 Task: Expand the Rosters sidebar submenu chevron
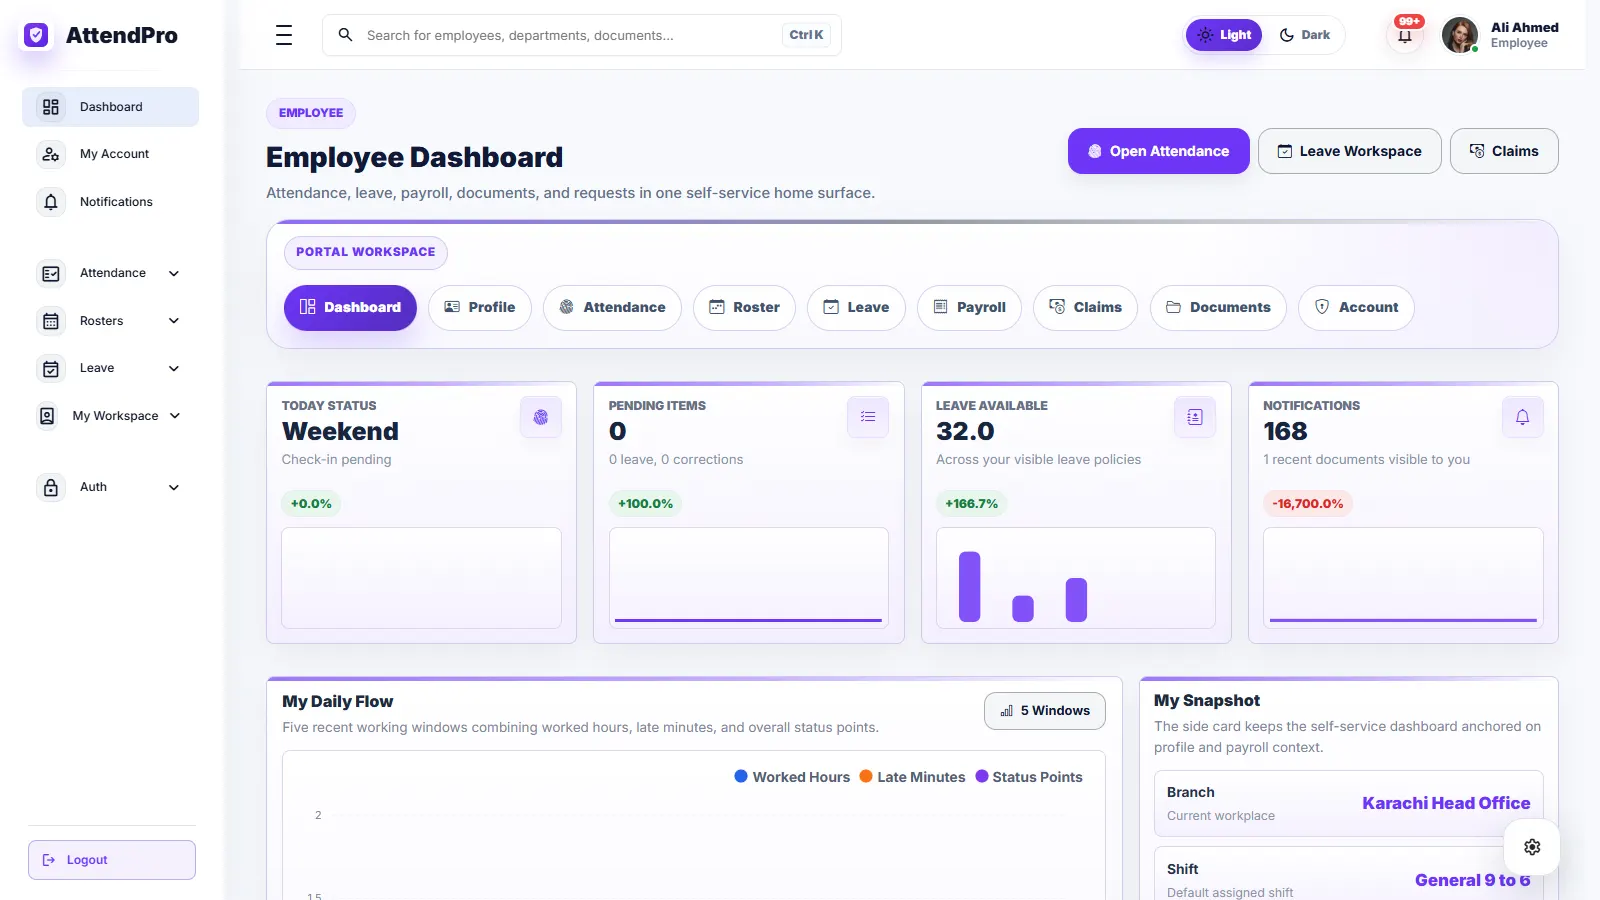point(174,321)
